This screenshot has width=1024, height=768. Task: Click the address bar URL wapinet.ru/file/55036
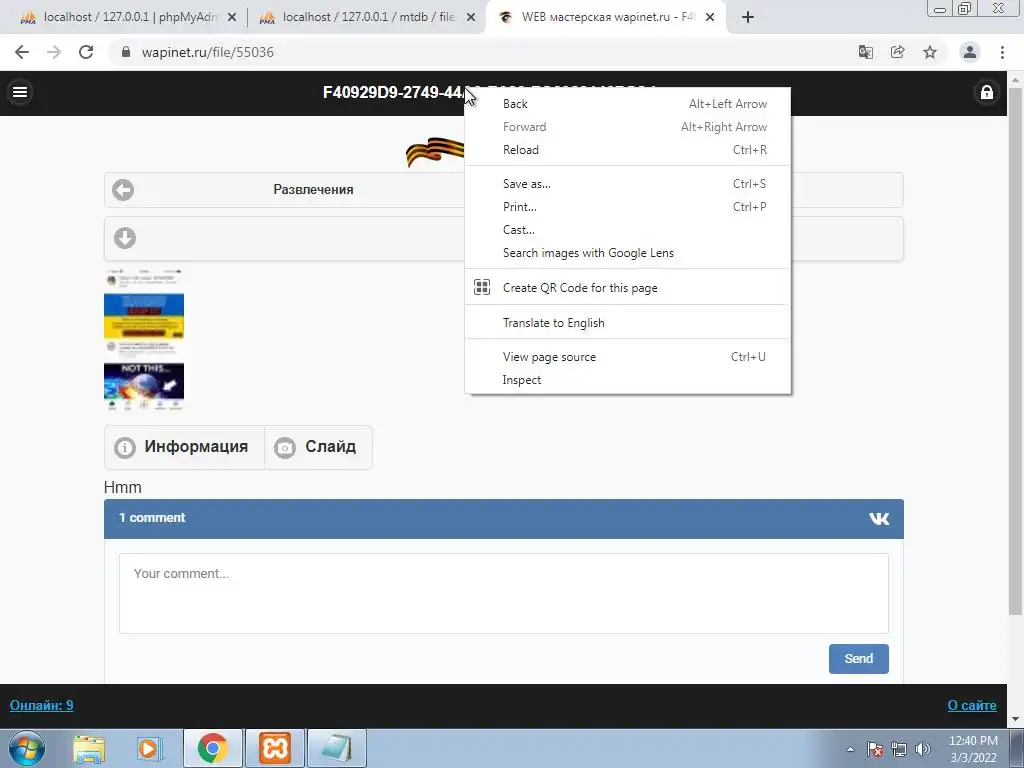[x=208, y=52]
